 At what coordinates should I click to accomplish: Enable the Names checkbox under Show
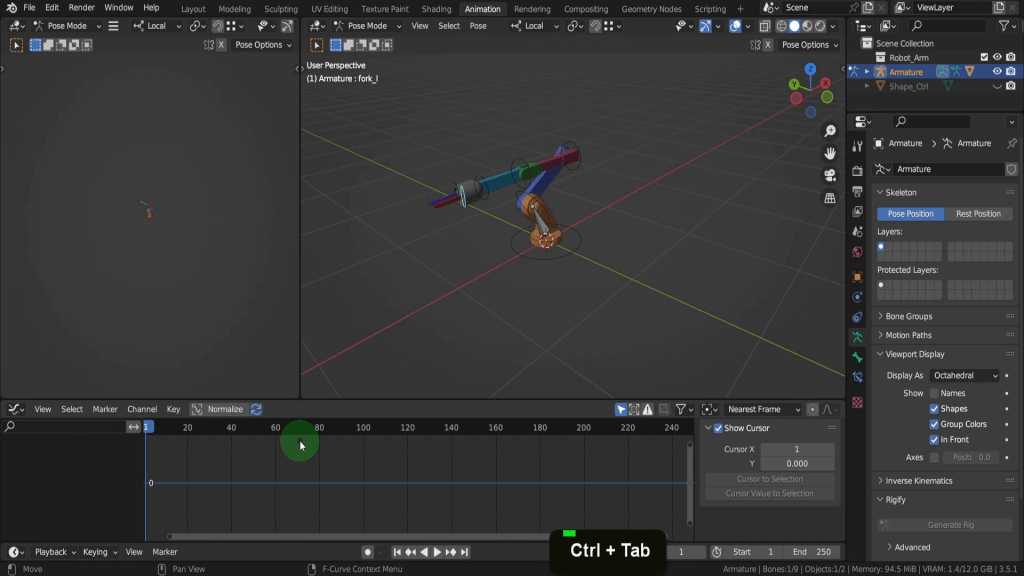click(x=934, y=393)
